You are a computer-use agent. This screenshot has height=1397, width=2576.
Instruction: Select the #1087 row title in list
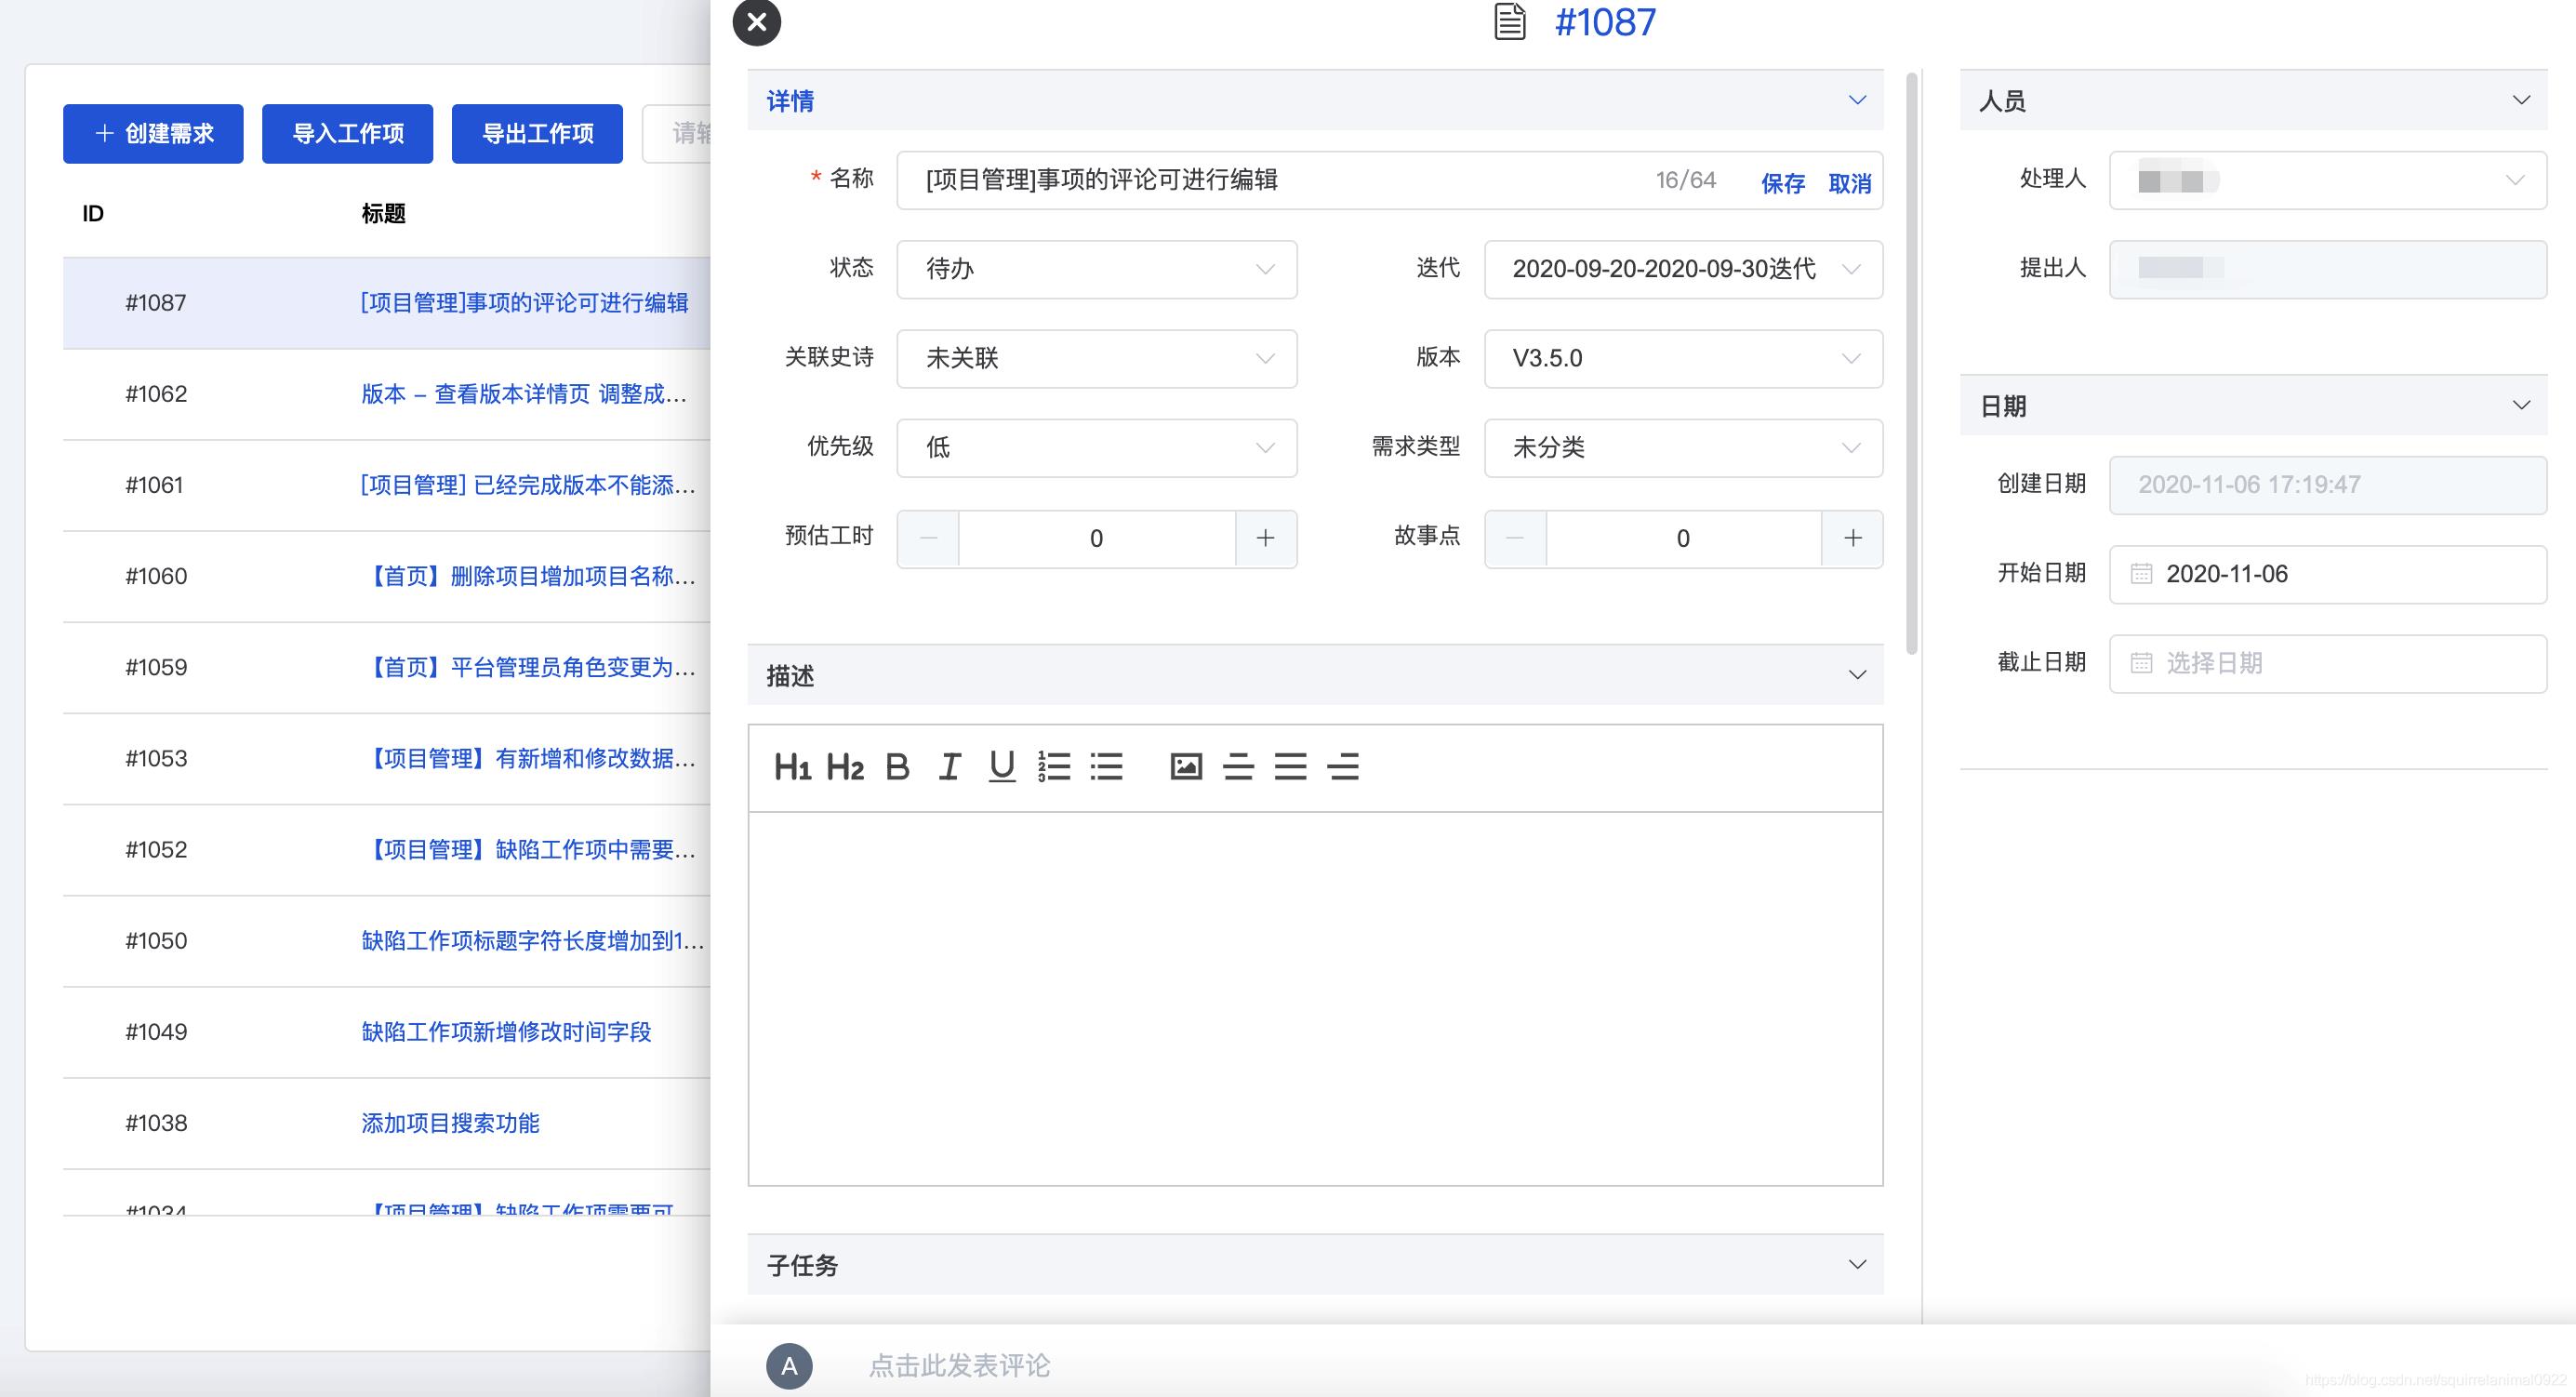click(524, 303)
